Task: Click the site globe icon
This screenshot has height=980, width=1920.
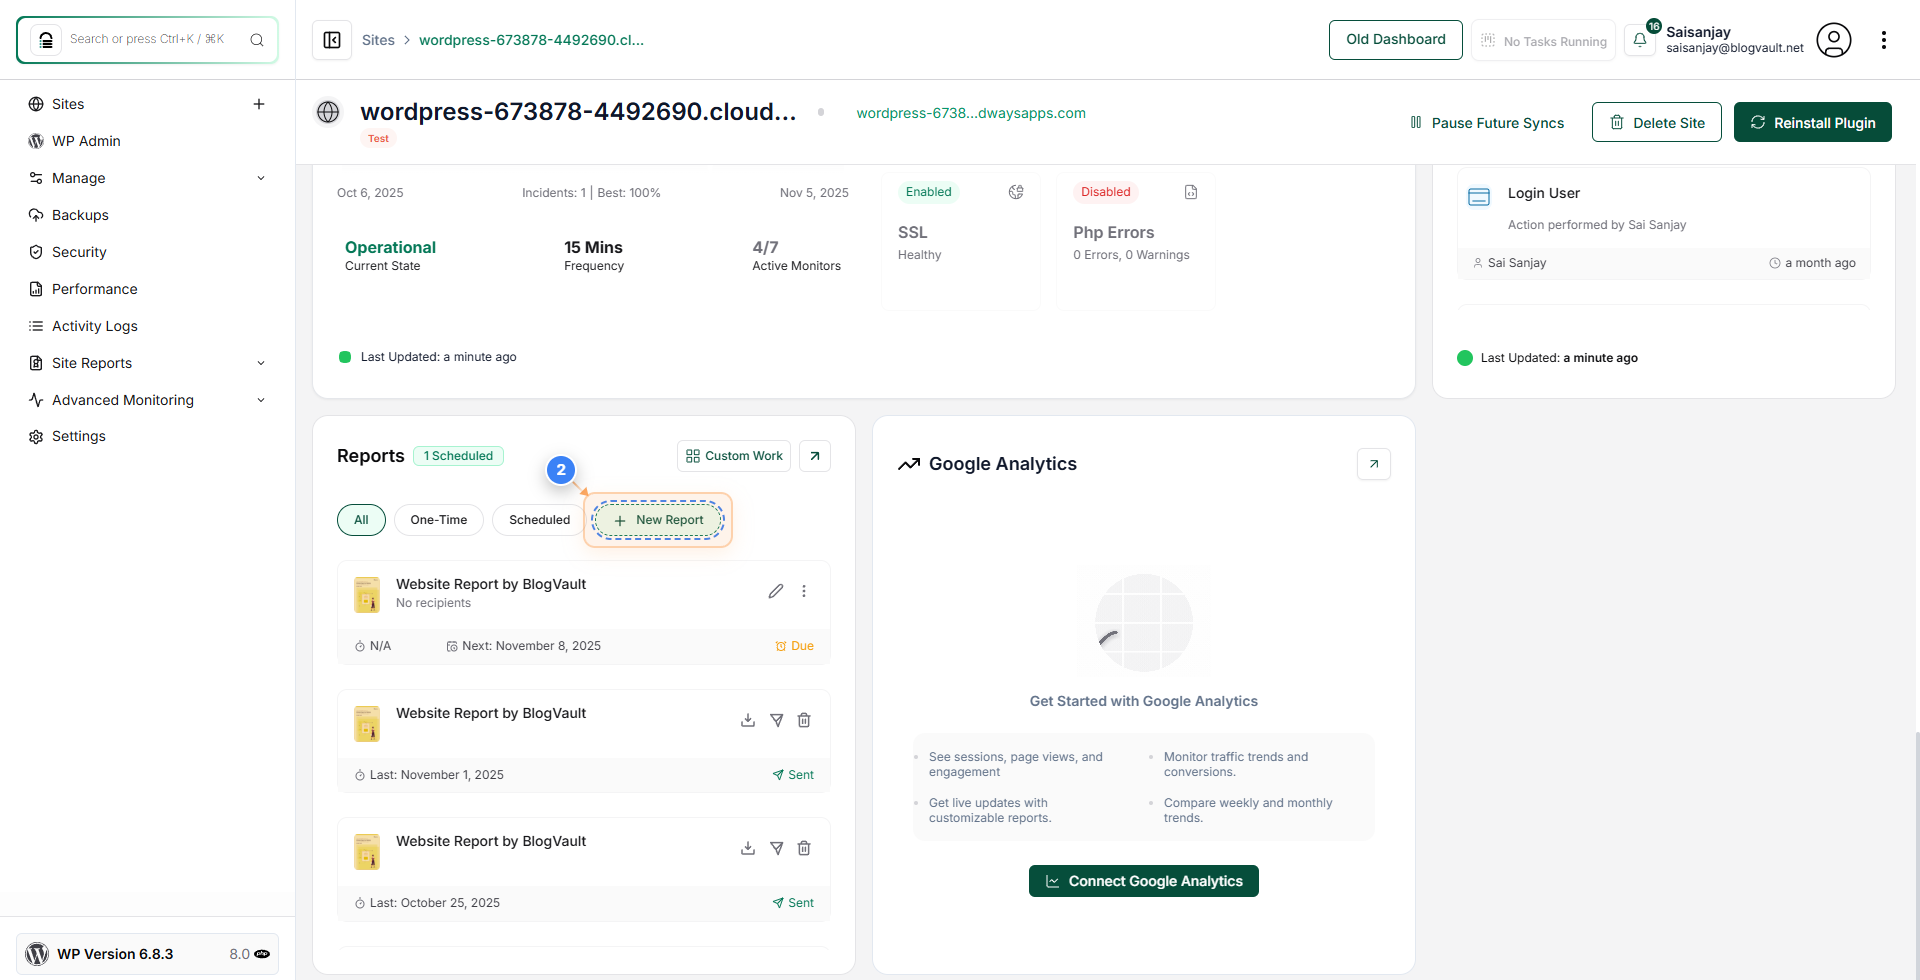Action: (x=328, y=112)
